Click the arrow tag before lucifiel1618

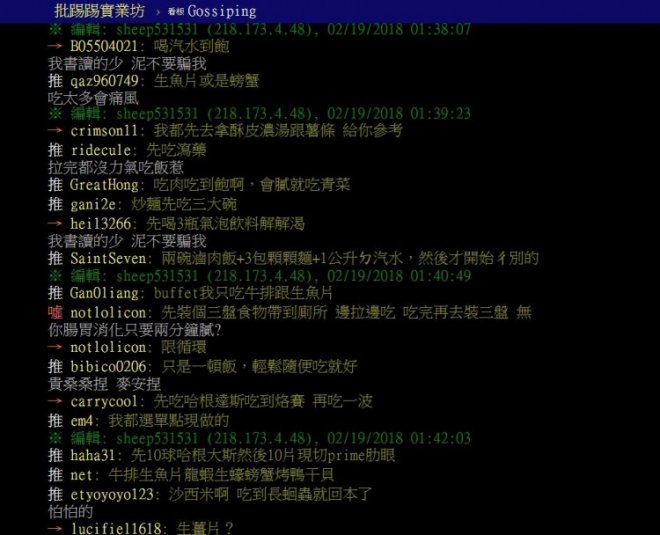[55, 528]
